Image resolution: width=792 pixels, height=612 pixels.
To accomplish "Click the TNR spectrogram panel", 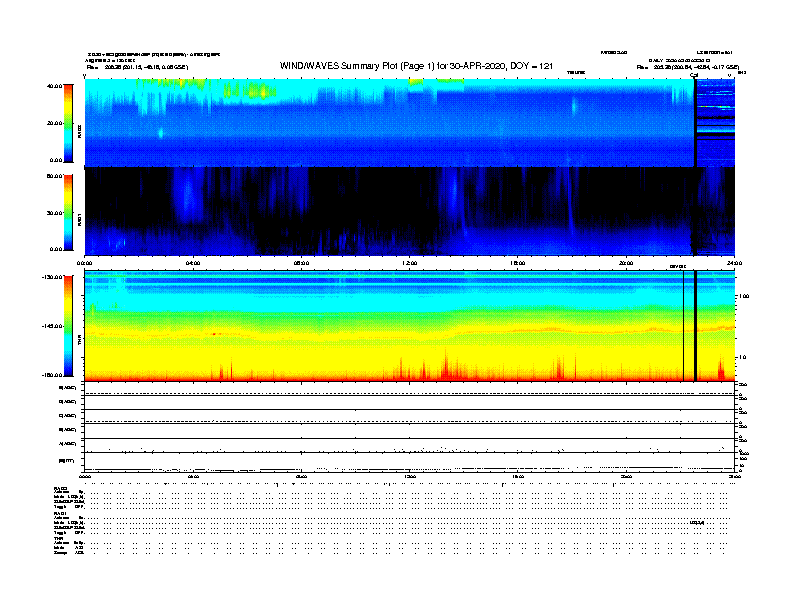I will [x=409, y=326].
